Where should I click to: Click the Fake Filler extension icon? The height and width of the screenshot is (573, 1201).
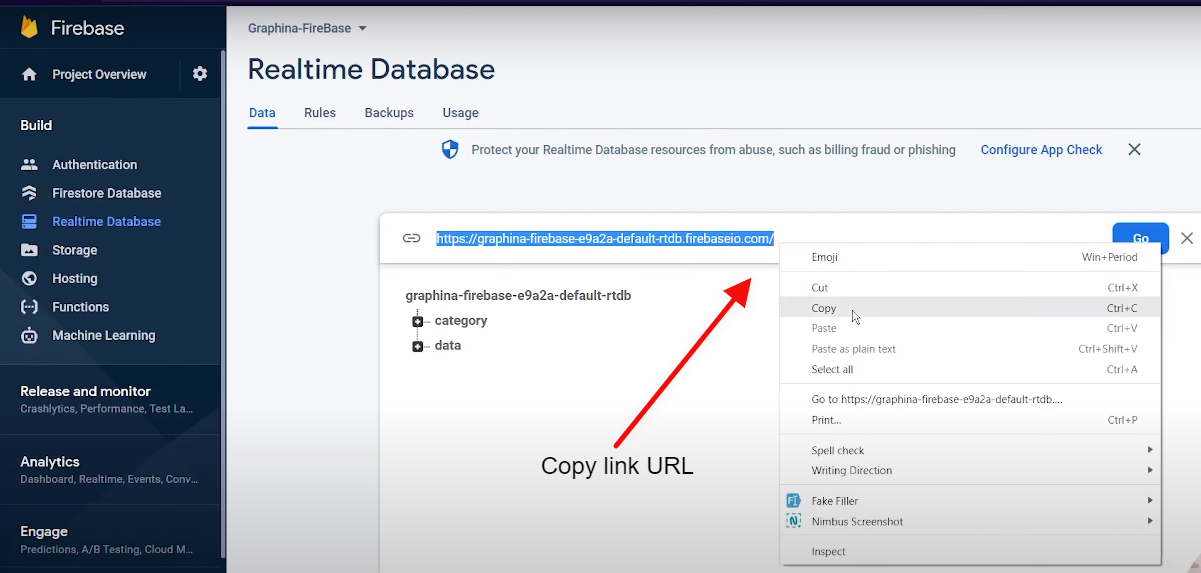(x=793, y=500)
